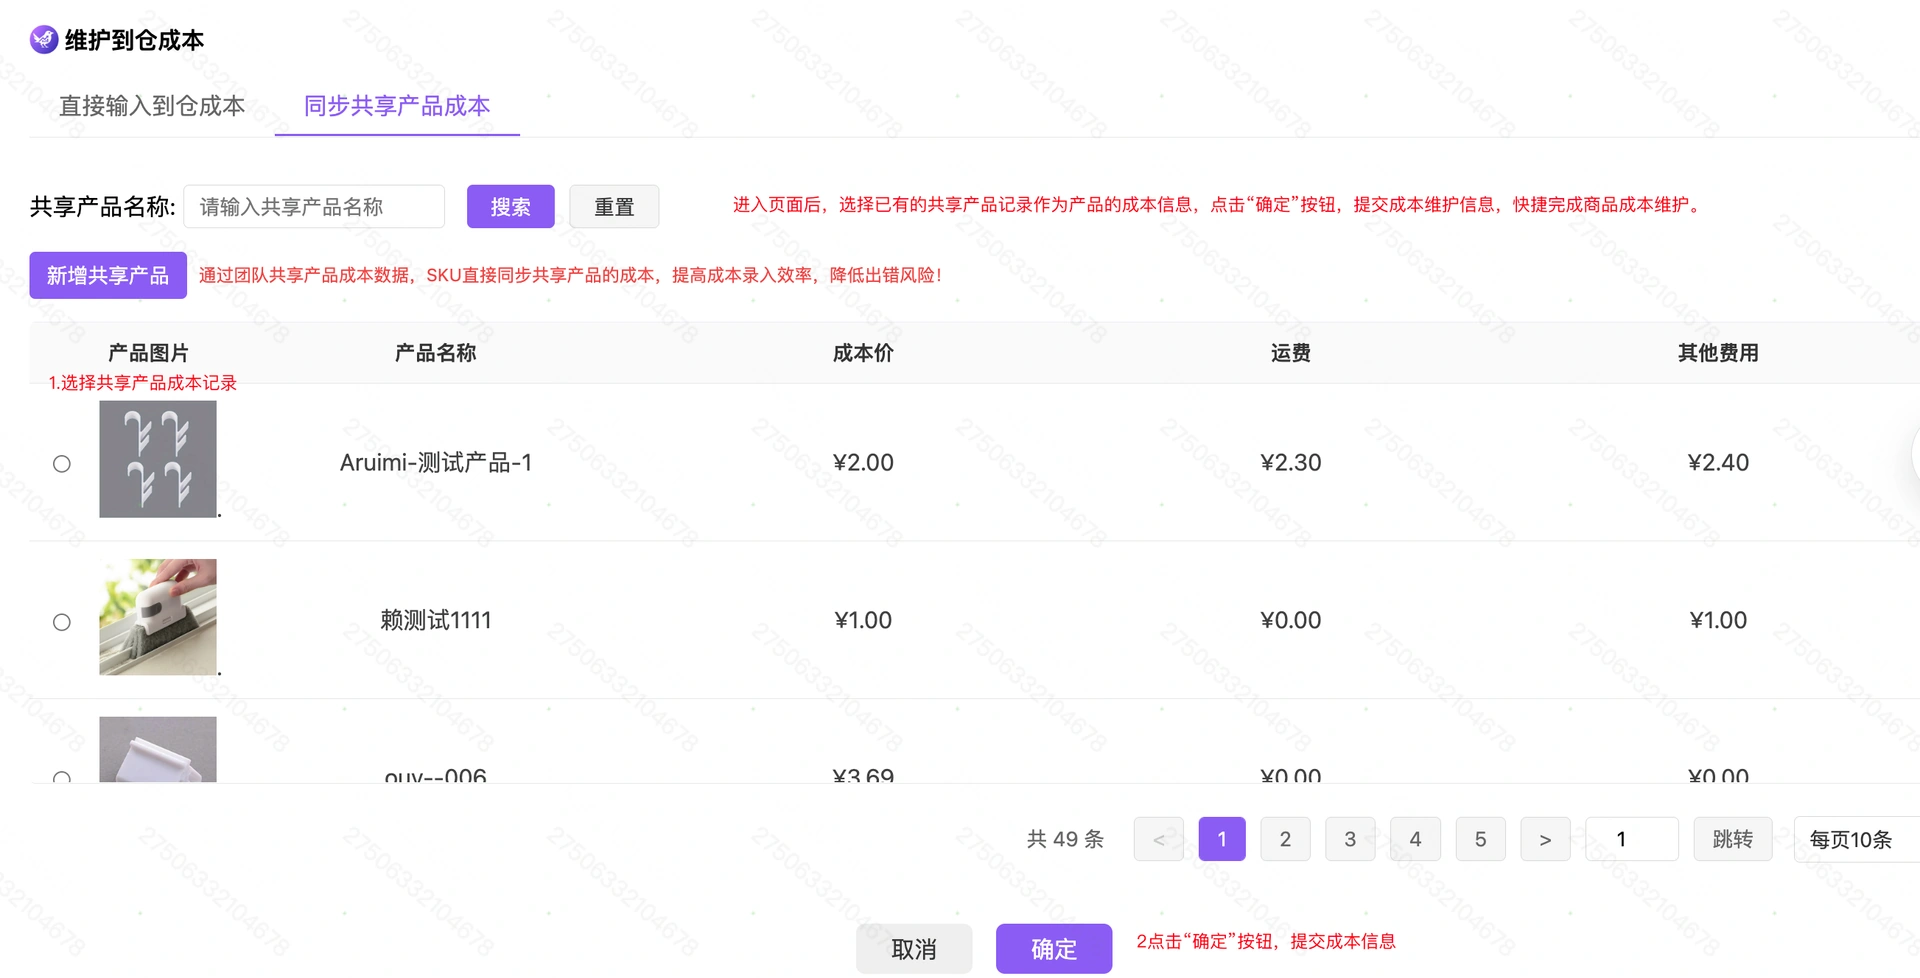The image size is (1920, 978).
Task: Go to pagination page 2
Action: pos(1285,839)
